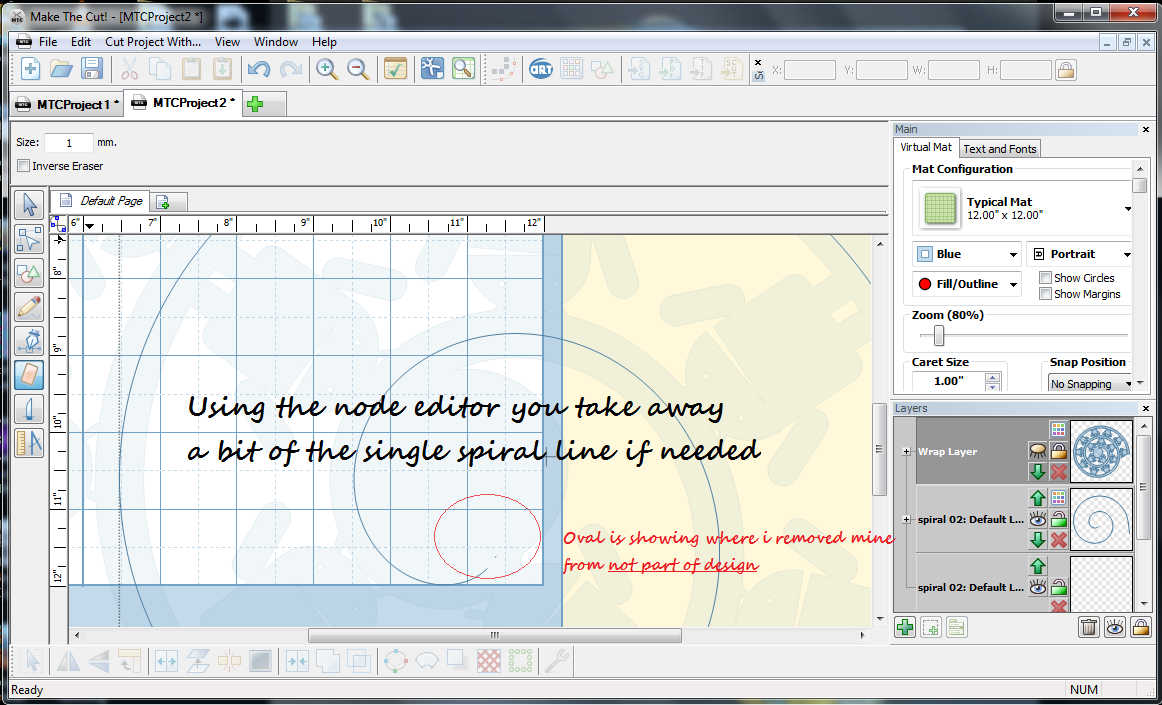Viewport: 1162px width, 705px height.
Task: Click green plus to add project tab
Action: [x=255, y=105]
